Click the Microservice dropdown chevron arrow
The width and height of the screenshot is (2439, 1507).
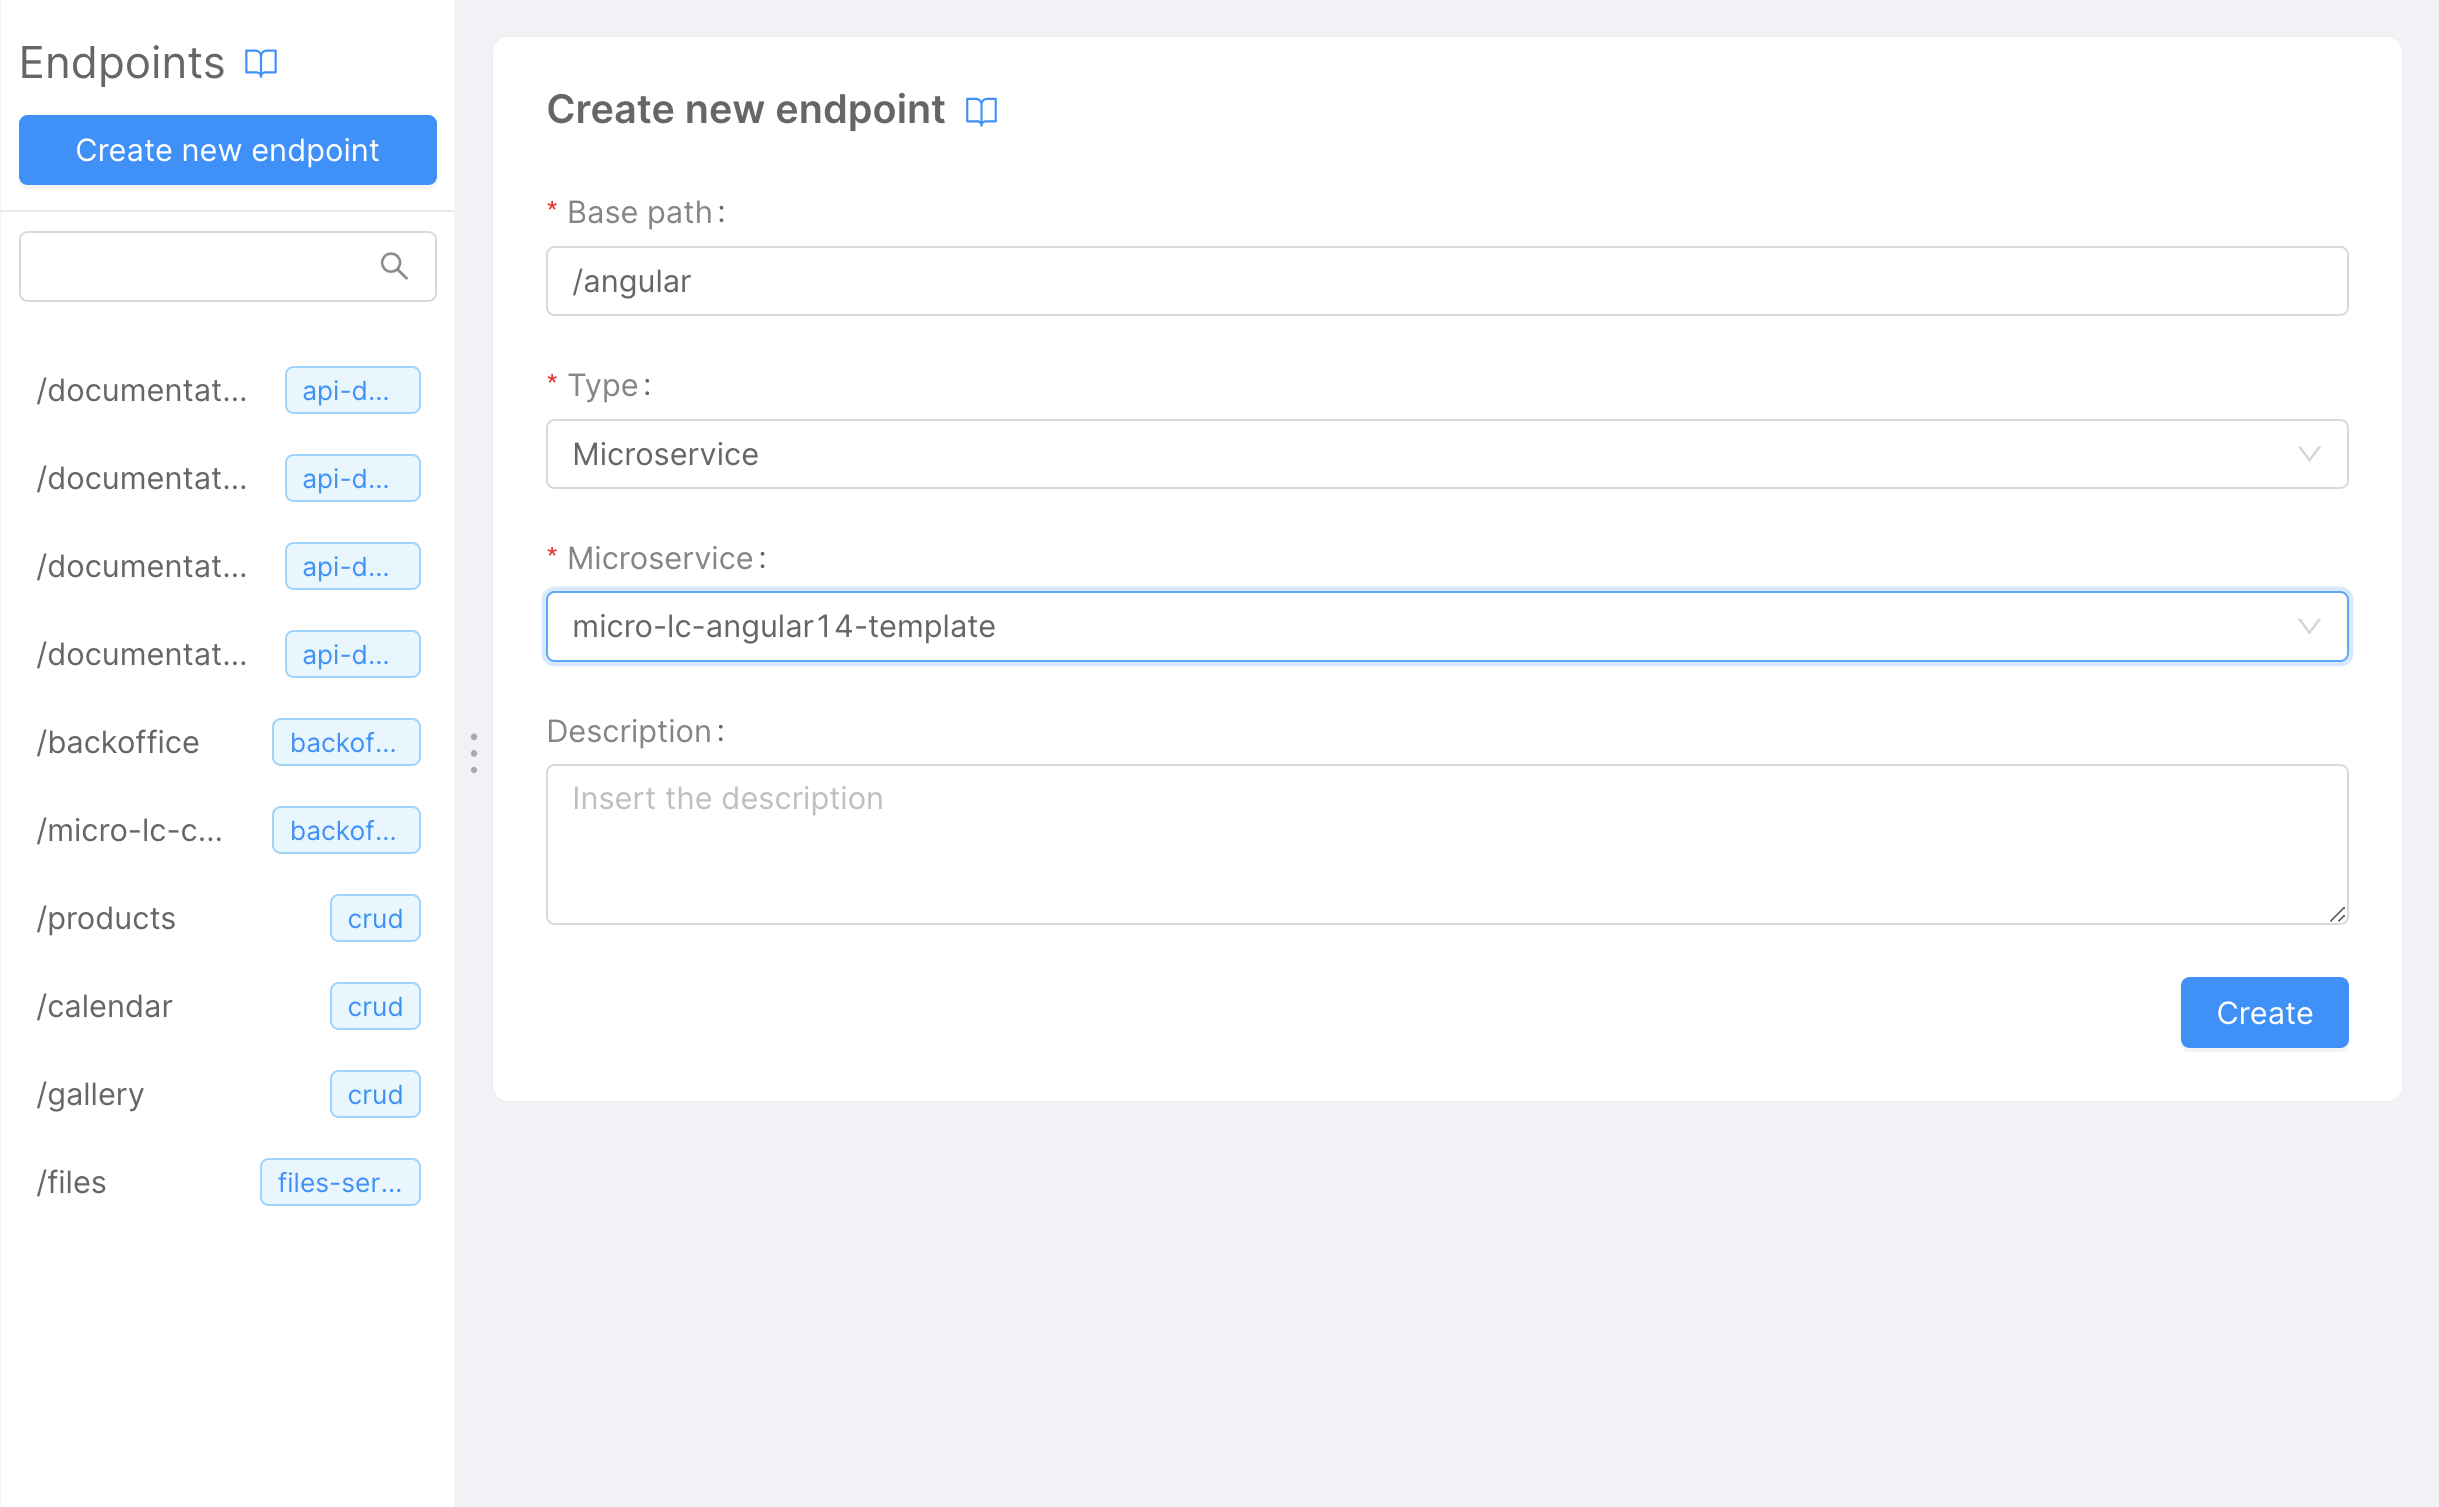pyautogui.click(x=2310, y=627)
